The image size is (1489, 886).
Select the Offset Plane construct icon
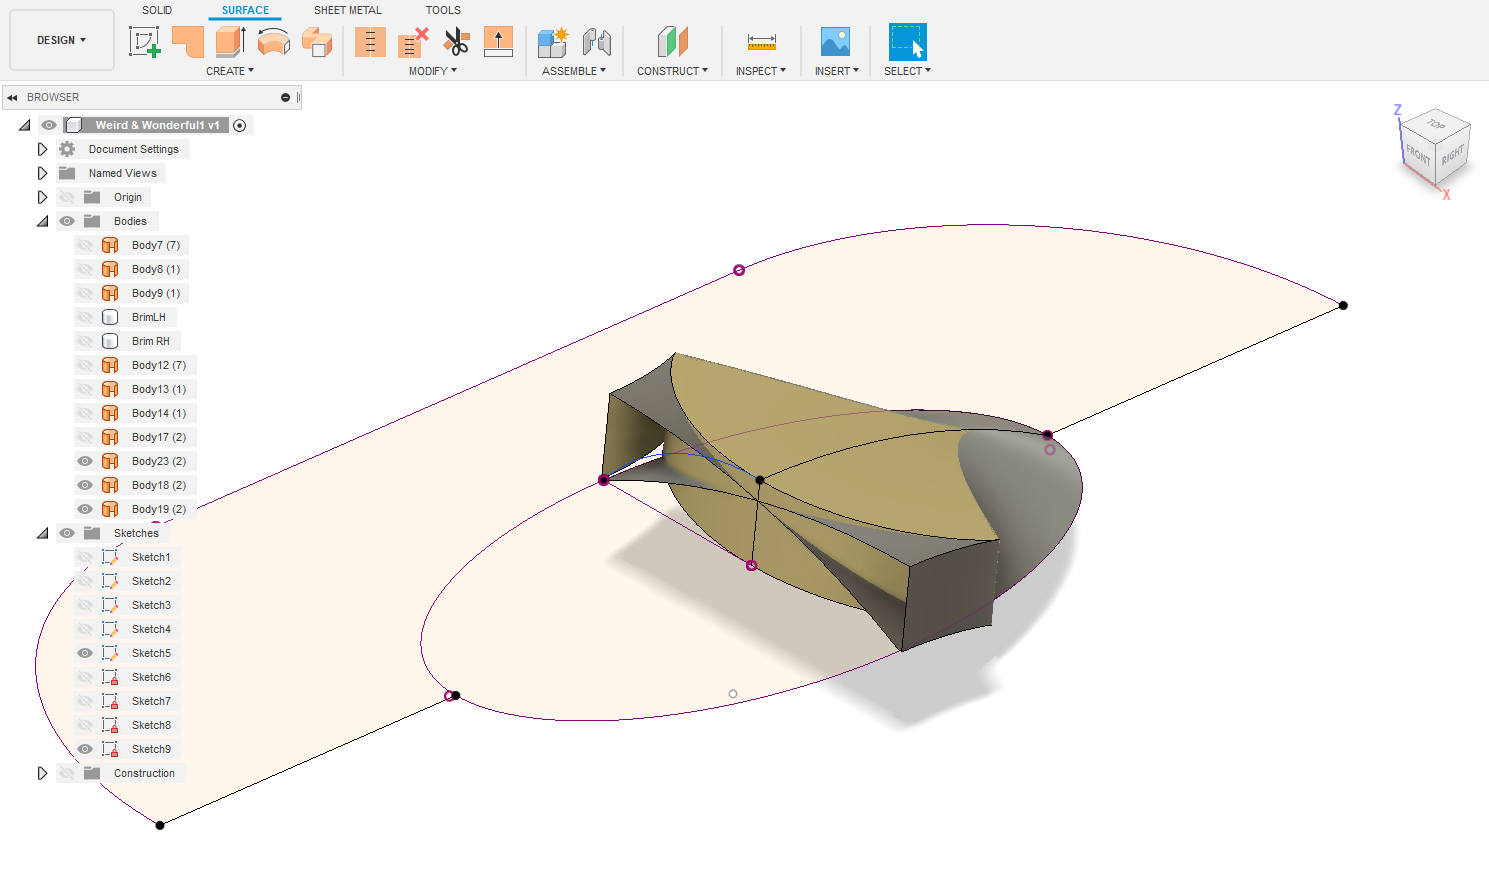pos(672,42)
